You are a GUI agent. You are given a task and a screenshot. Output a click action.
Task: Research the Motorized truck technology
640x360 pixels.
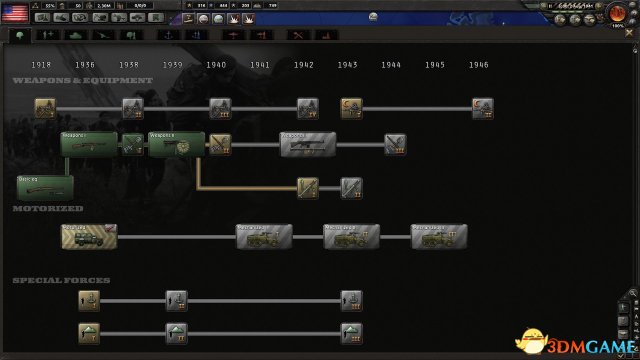[89, 236]
